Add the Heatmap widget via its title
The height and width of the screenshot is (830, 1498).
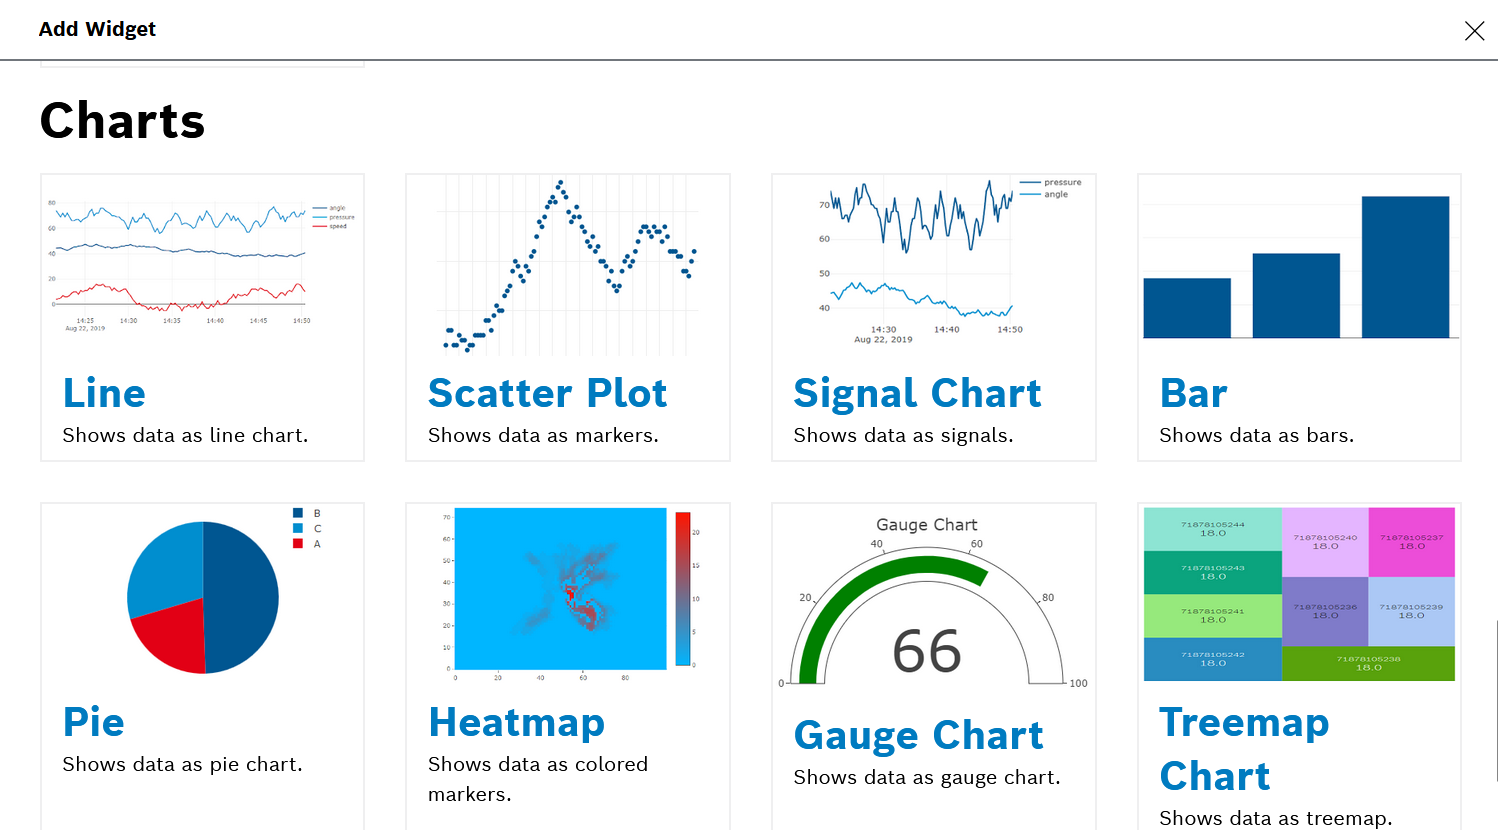click(x=516, y=722)
